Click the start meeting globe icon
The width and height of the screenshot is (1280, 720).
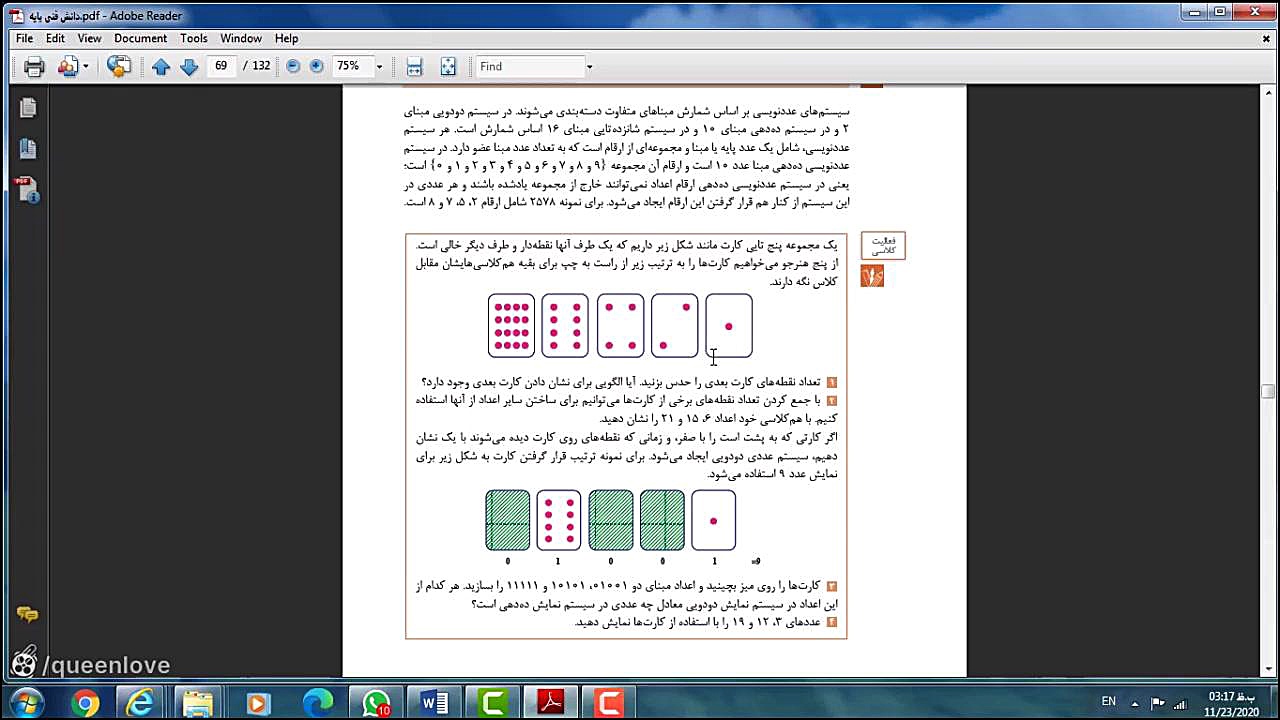tap(119, 67)
